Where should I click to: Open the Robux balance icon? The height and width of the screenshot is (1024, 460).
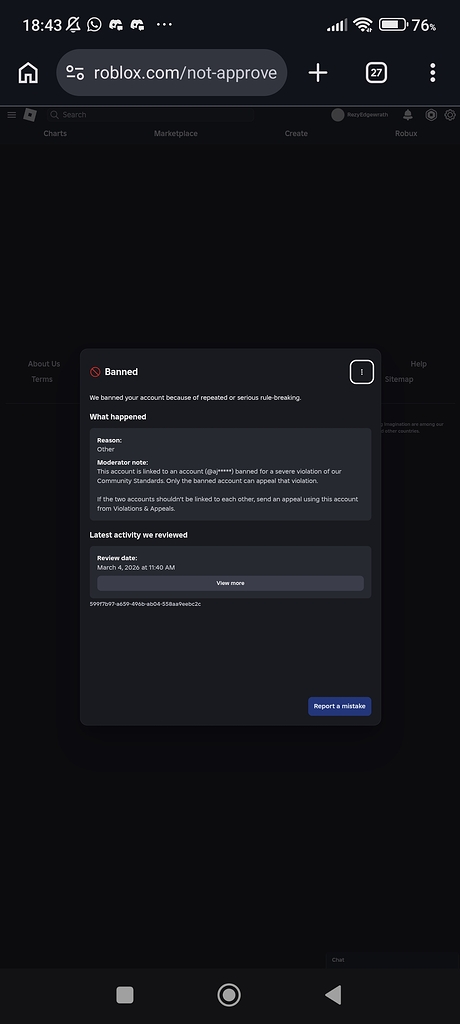point(431,115)
